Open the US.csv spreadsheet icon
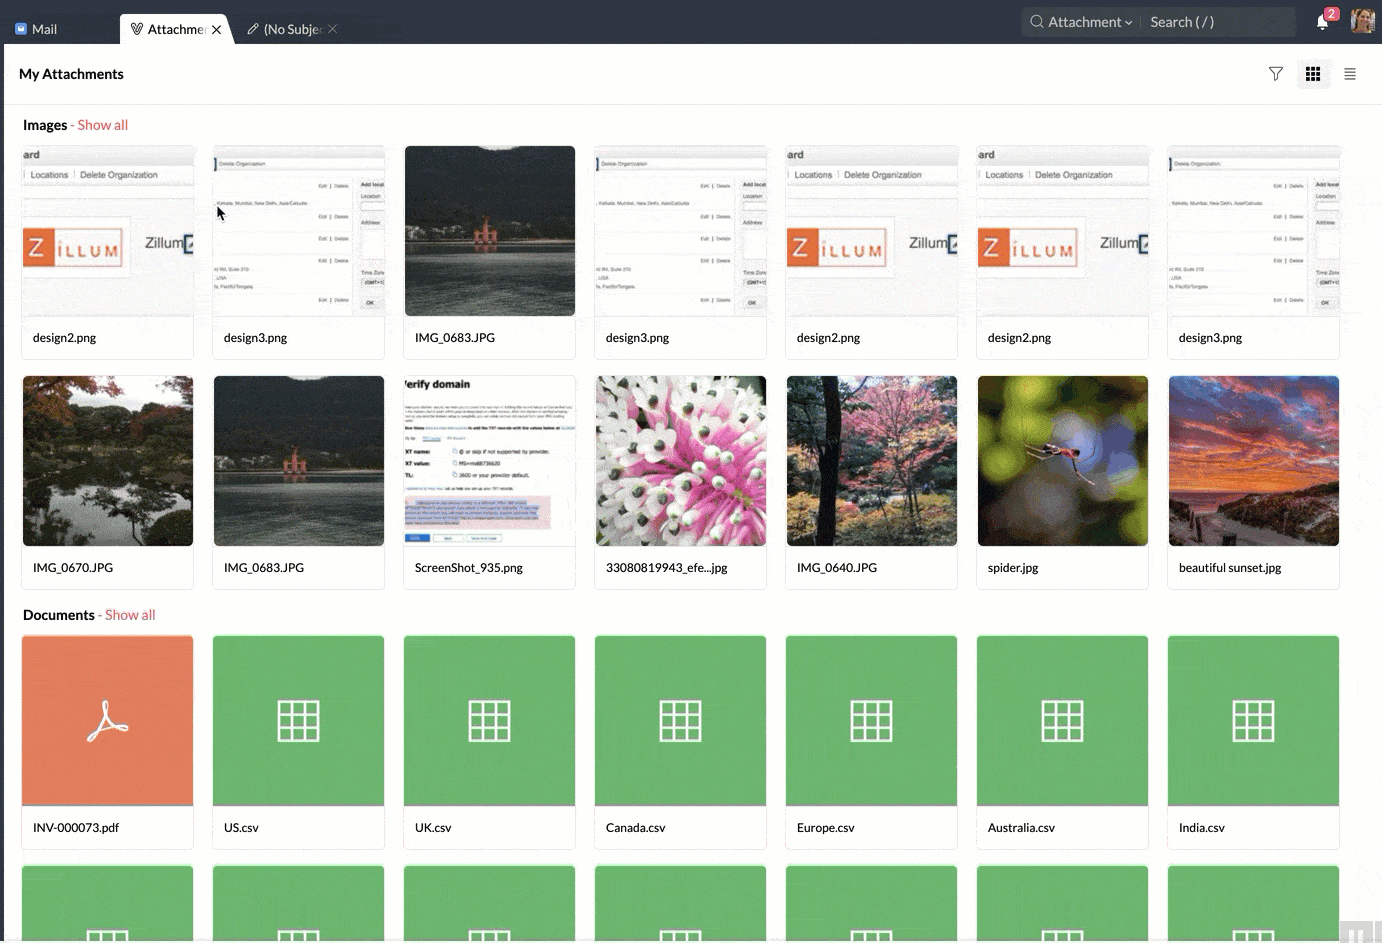Image resolution: width=1382 pixels, height=943 pixels. (299, 721)
